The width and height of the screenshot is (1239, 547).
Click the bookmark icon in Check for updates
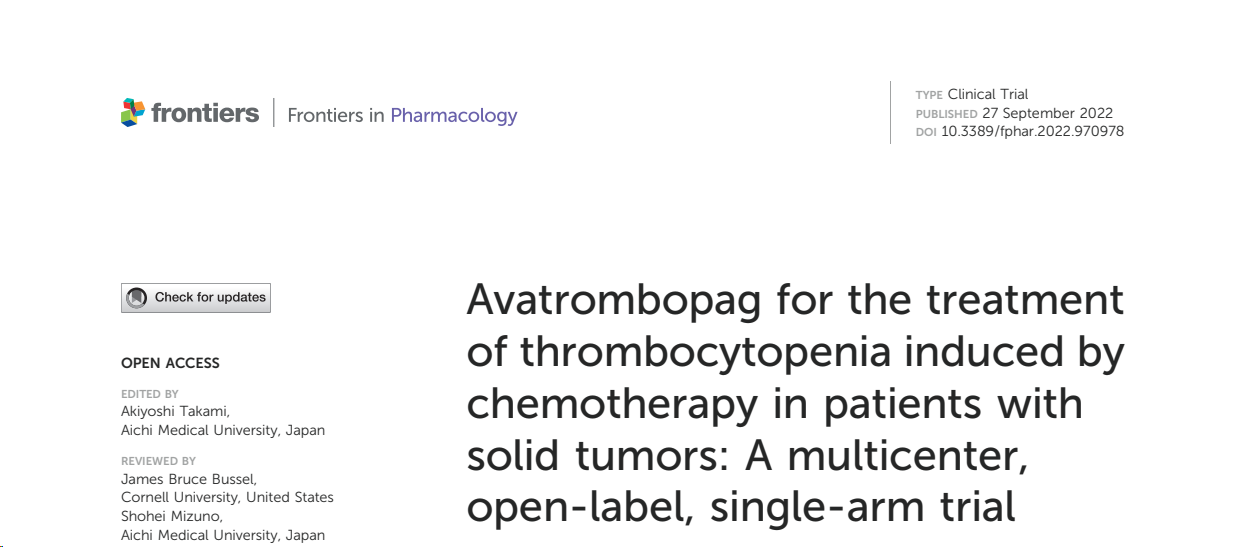137,298
